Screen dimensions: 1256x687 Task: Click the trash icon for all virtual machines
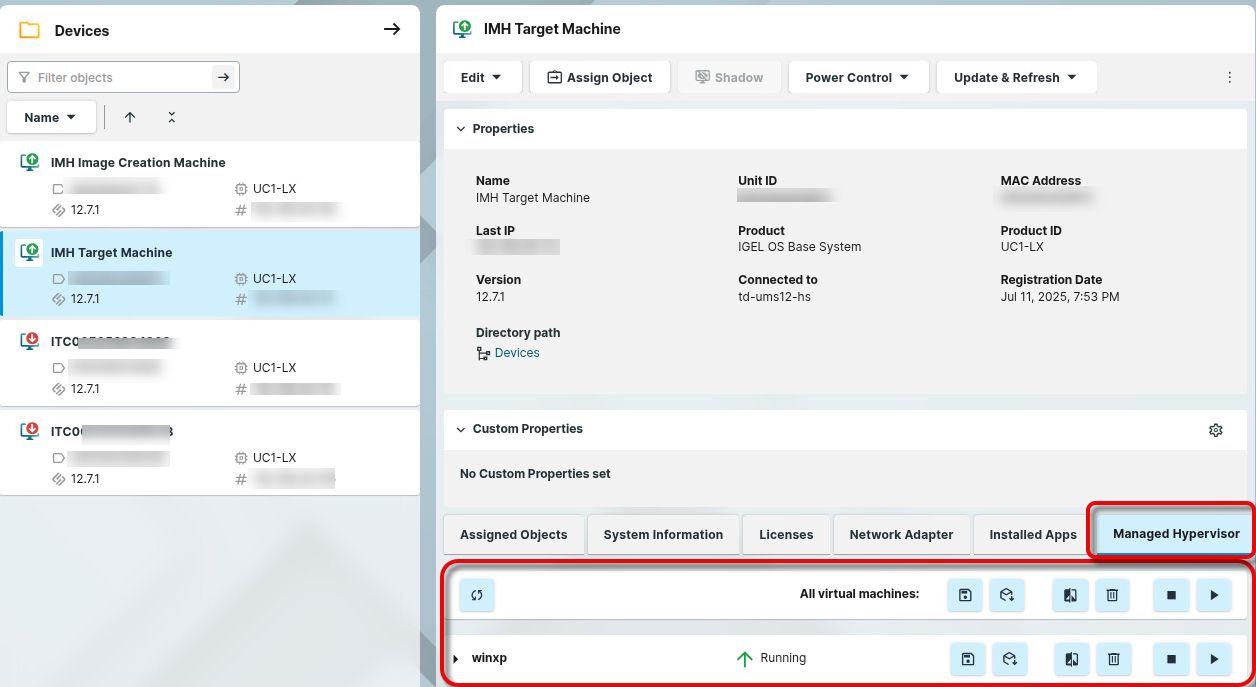(1112, 595)
